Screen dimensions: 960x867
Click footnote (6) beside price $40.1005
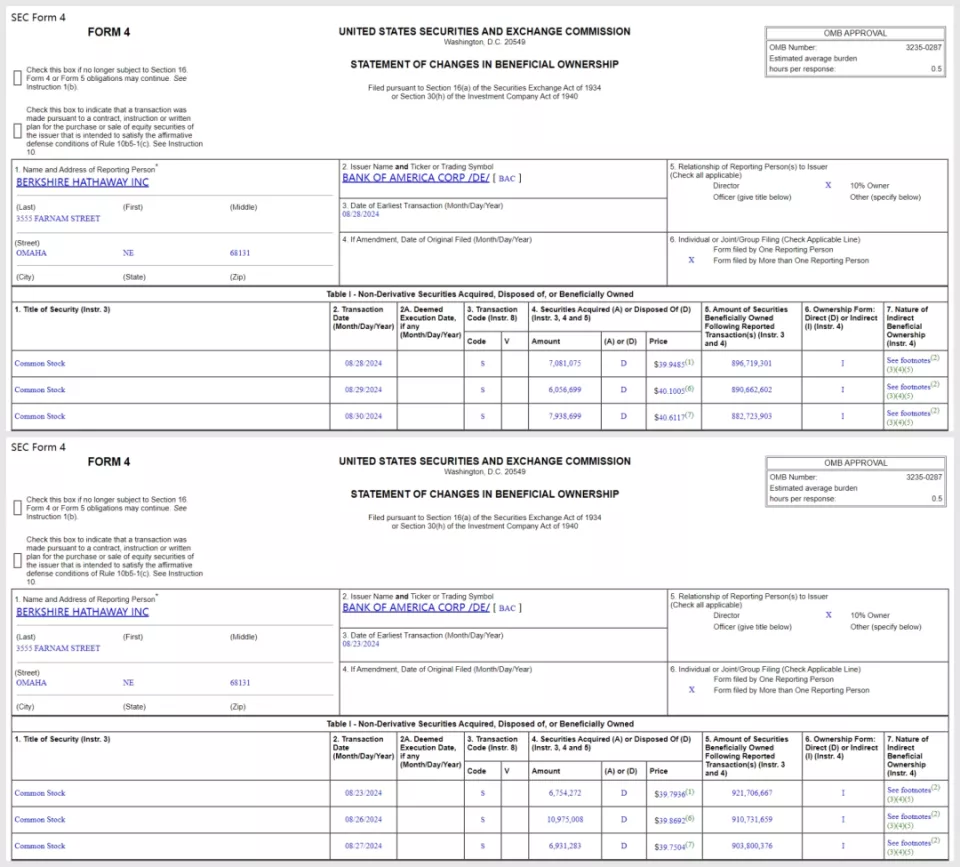689,388
